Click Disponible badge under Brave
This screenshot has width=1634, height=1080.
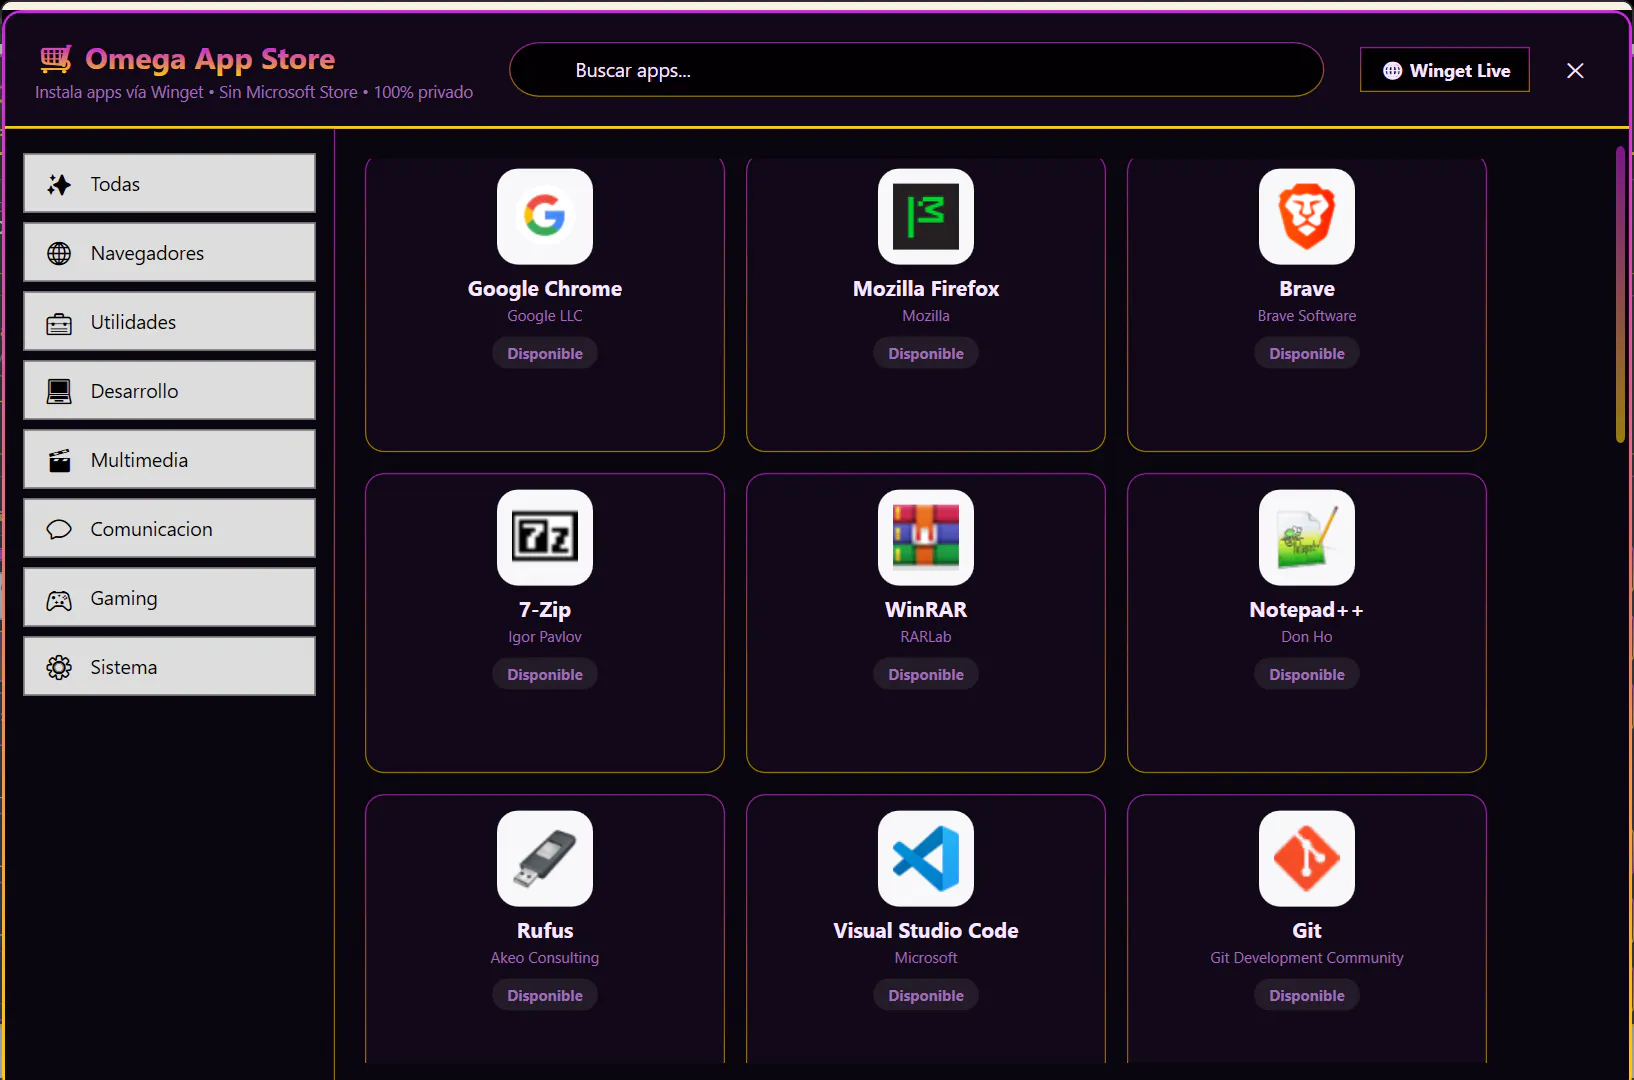1307,353
